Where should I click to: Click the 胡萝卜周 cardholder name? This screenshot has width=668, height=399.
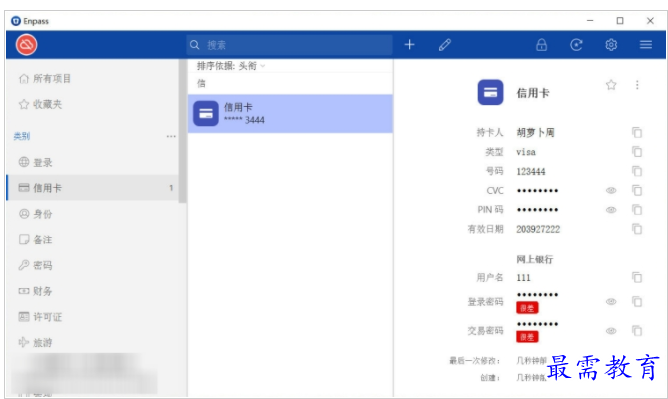pos(535,132)
